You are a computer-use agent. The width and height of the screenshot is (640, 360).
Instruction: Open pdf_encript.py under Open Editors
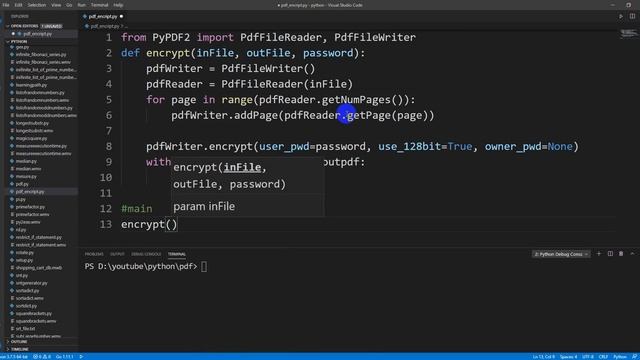point(37,34)
